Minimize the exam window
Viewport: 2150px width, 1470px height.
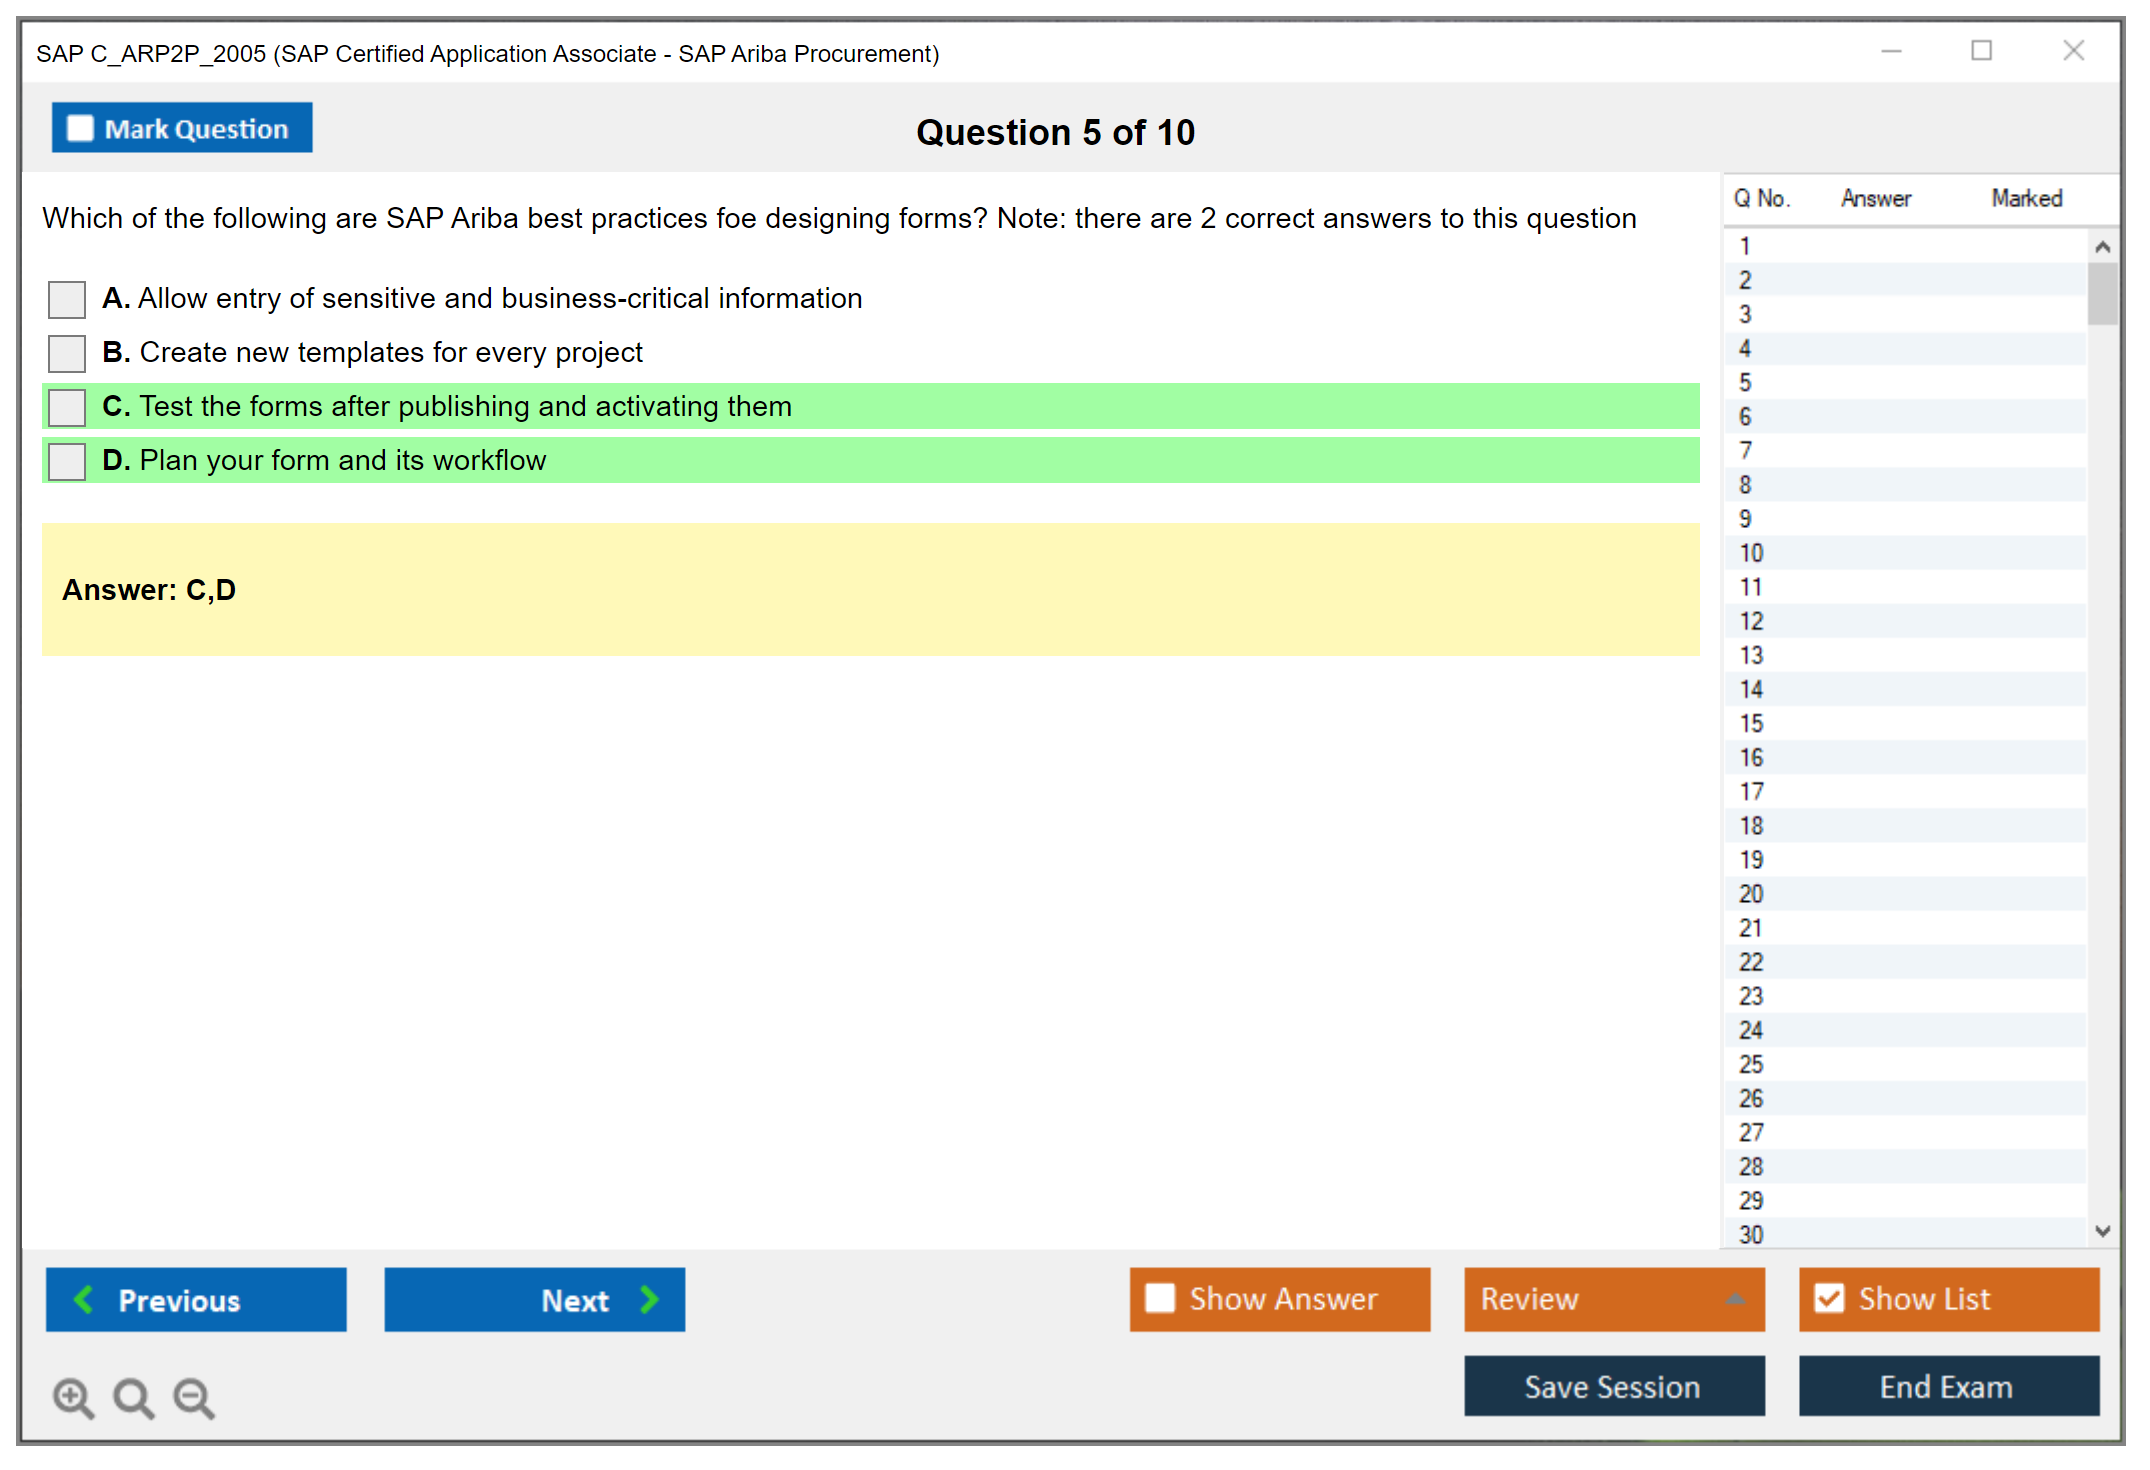pos(1891,51)
